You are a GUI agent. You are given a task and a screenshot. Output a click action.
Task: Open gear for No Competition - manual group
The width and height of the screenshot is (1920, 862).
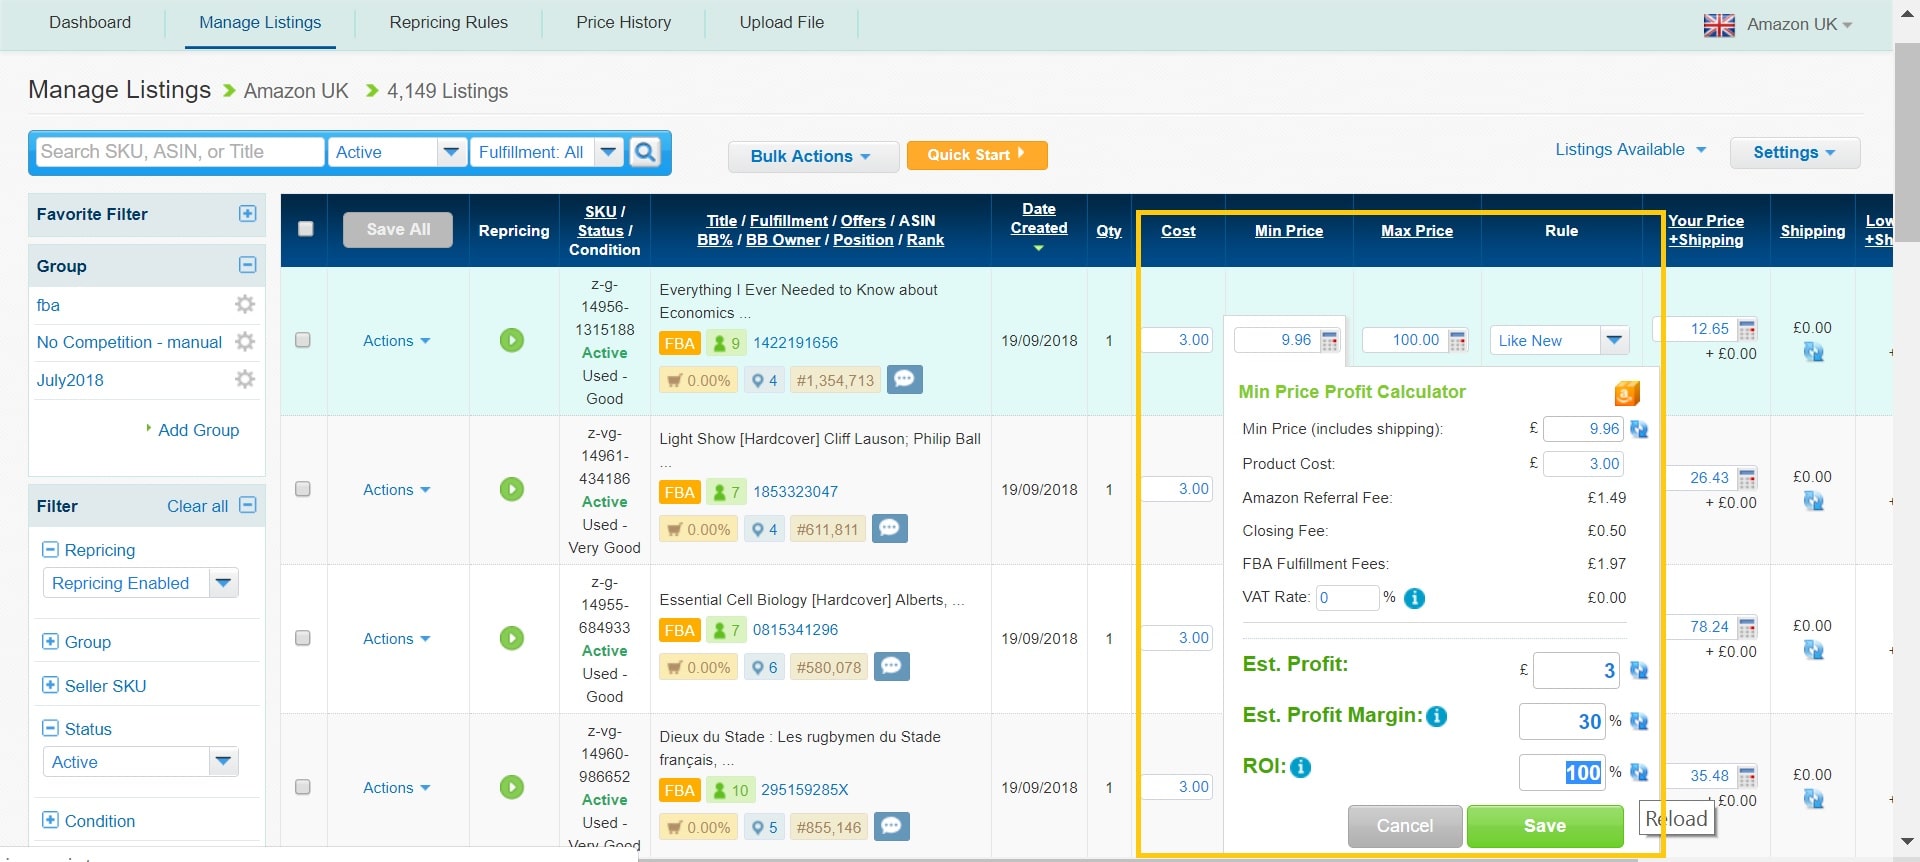coord(245,342)
